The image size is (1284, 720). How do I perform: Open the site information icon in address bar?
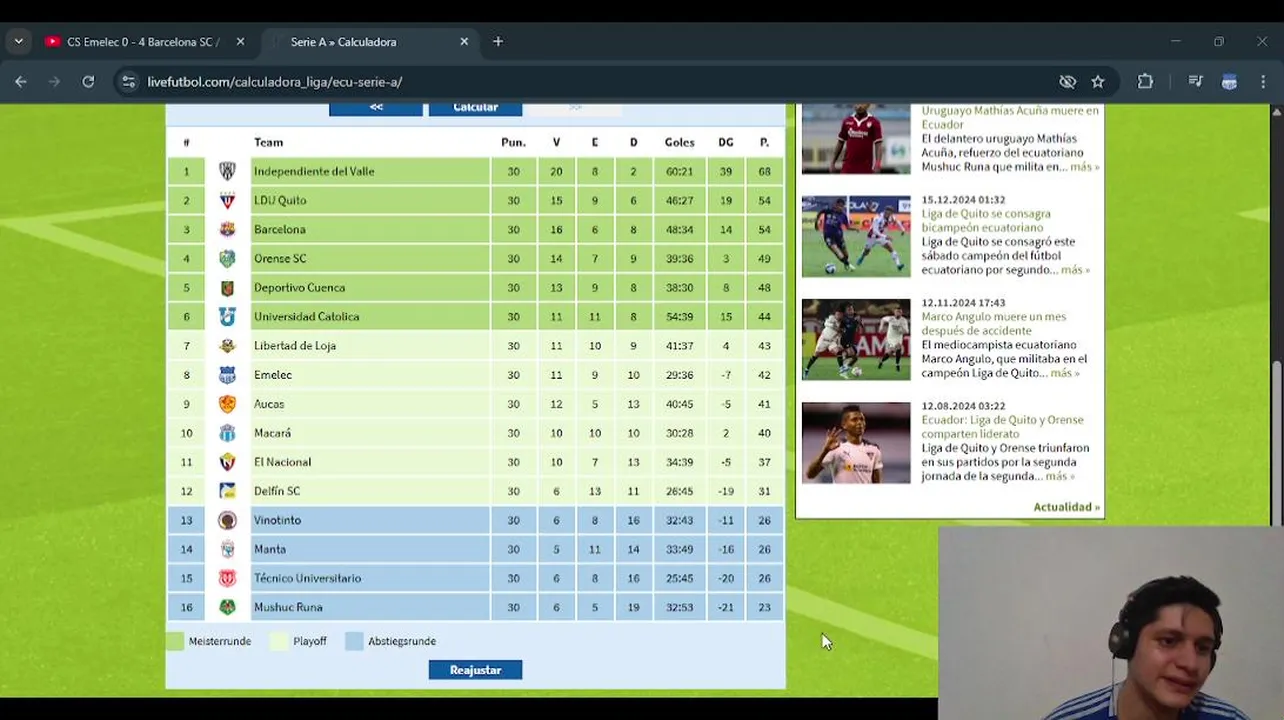[x=128, y=82]
